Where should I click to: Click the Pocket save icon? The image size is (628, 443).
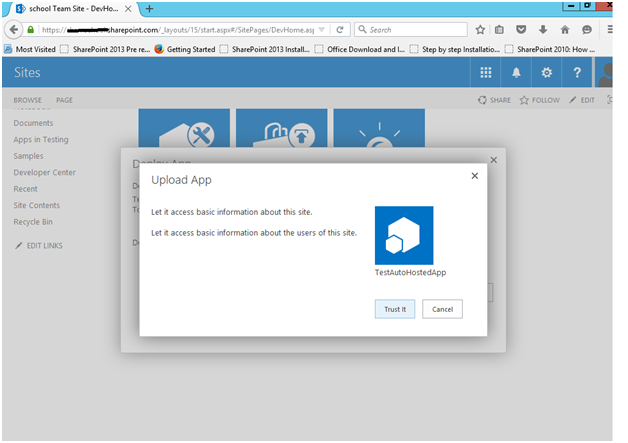(x=521, y=30)
